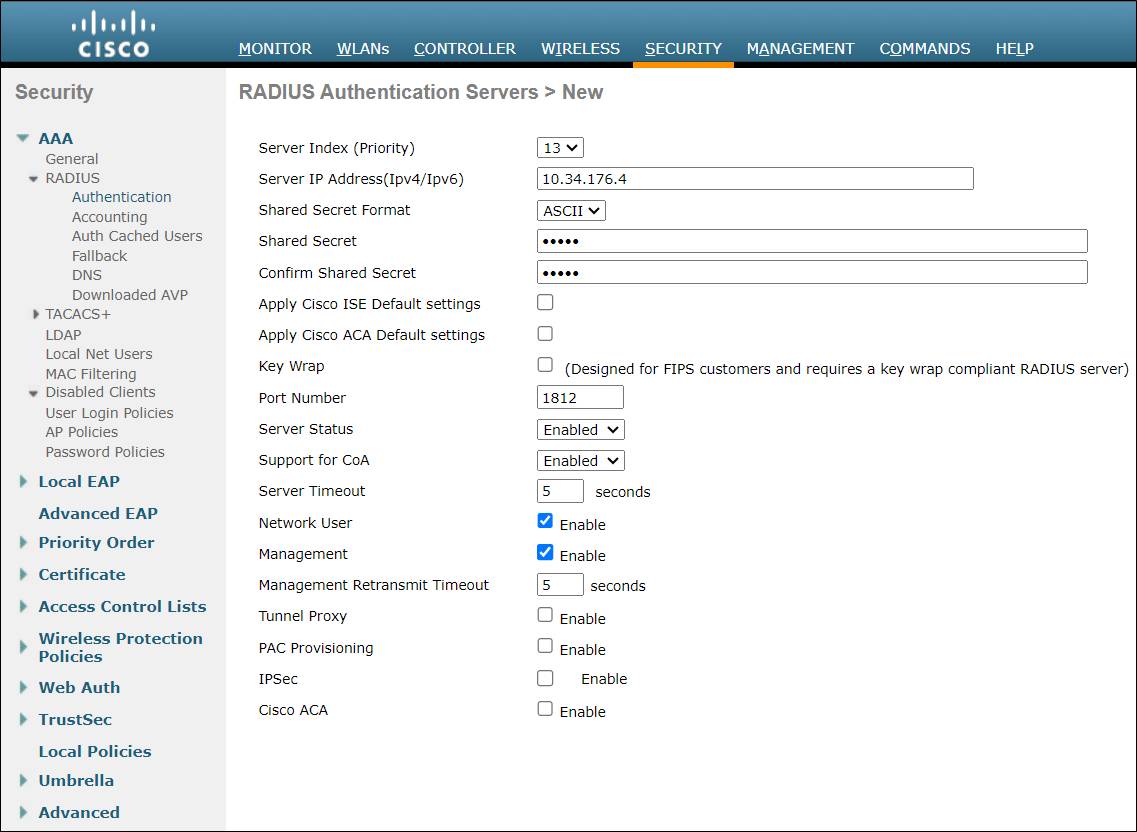Check Apply Cisco ISE Default settings
Screen dimensions: 1137x832
pos(545,301)
